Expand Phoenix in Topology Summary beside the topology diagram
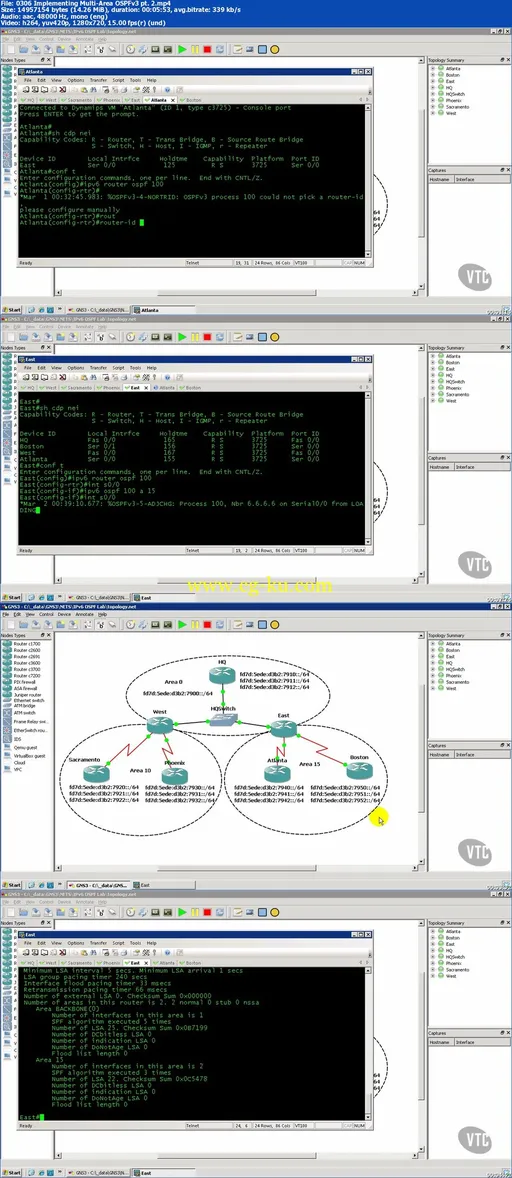This screenshot has width=512, height=1178. [432, 675]
